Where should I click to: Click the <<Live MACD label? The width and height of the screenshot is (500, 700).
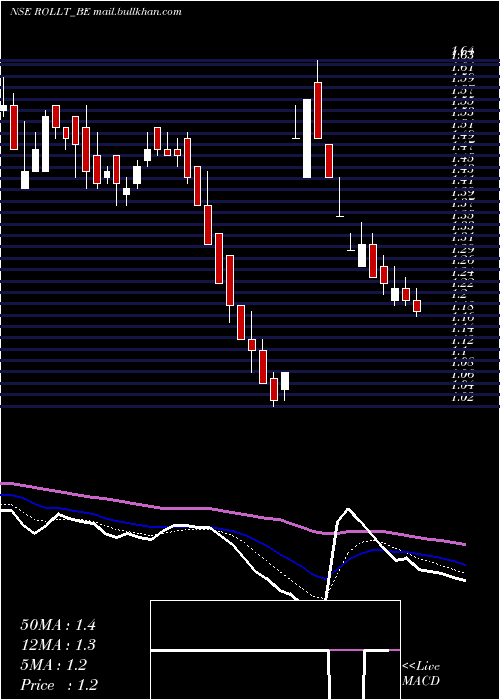(x=421, y=673)
